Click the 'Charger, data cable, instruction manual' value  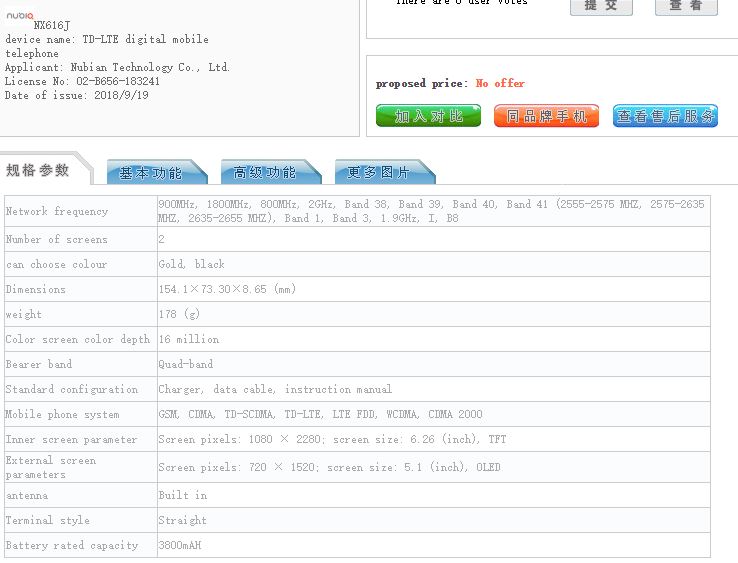pyautogui.click(x=275, y=389)
